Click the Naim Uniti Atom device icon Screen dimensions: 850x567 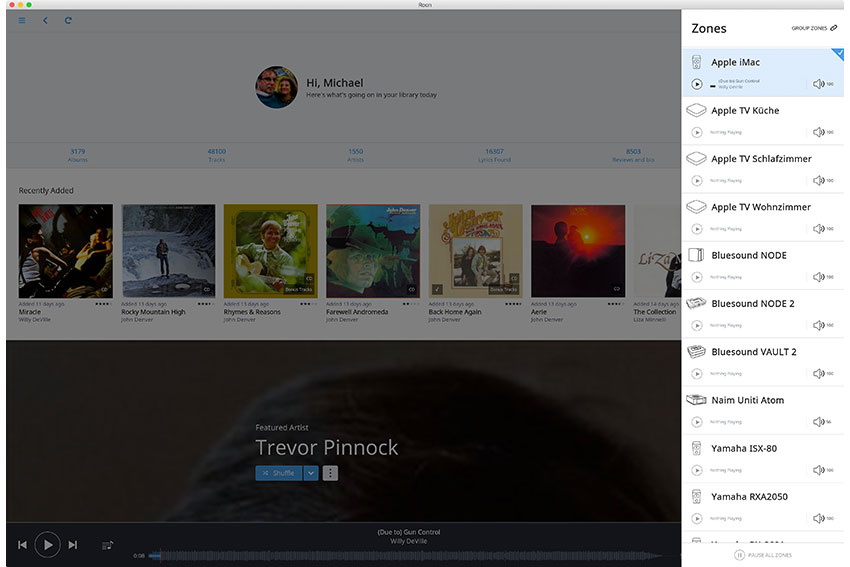coord(696,400)
